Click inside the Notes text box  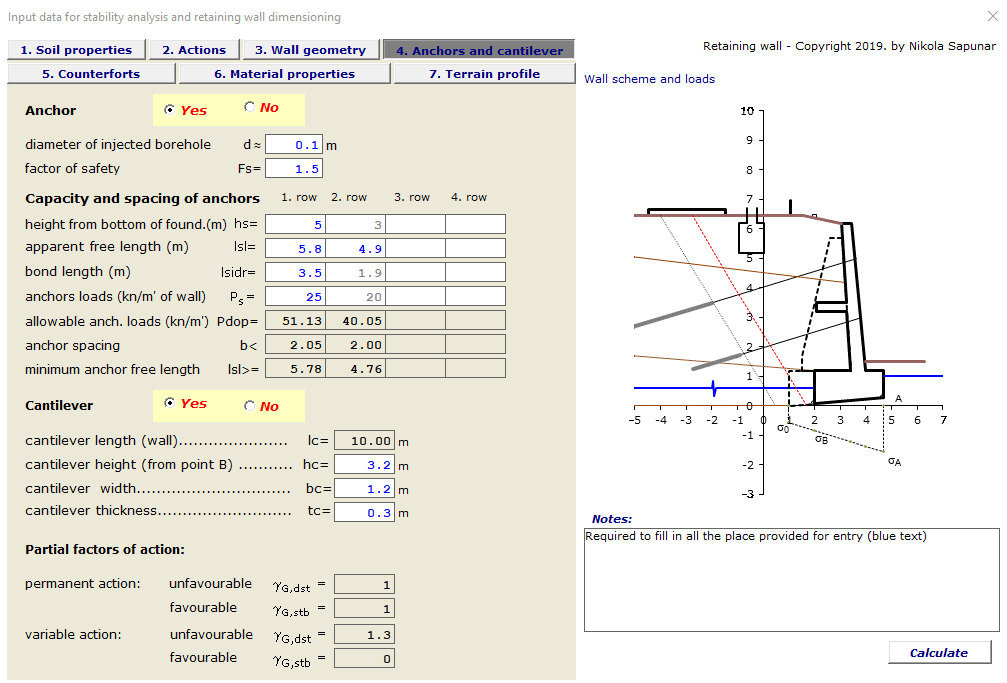click(791, 580)
